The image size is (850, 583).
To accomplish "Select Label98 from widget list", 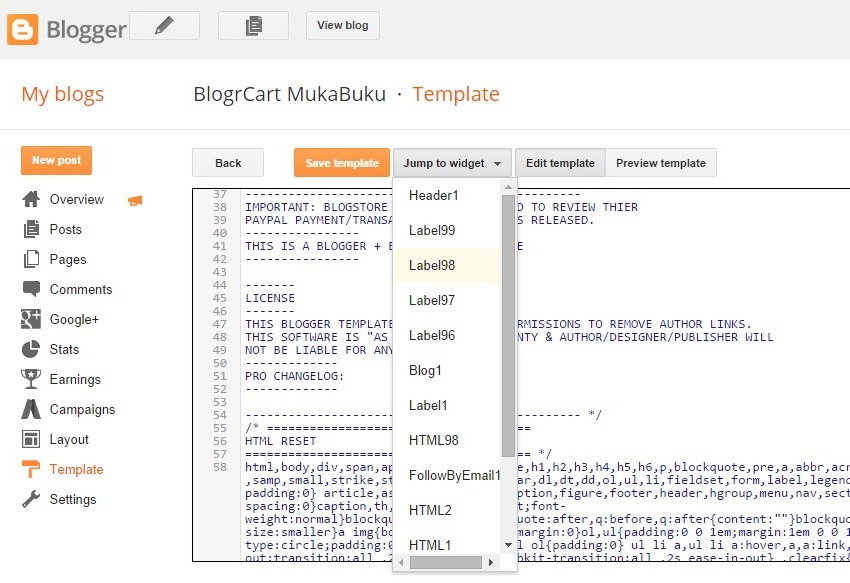I will tap(447, 265).
